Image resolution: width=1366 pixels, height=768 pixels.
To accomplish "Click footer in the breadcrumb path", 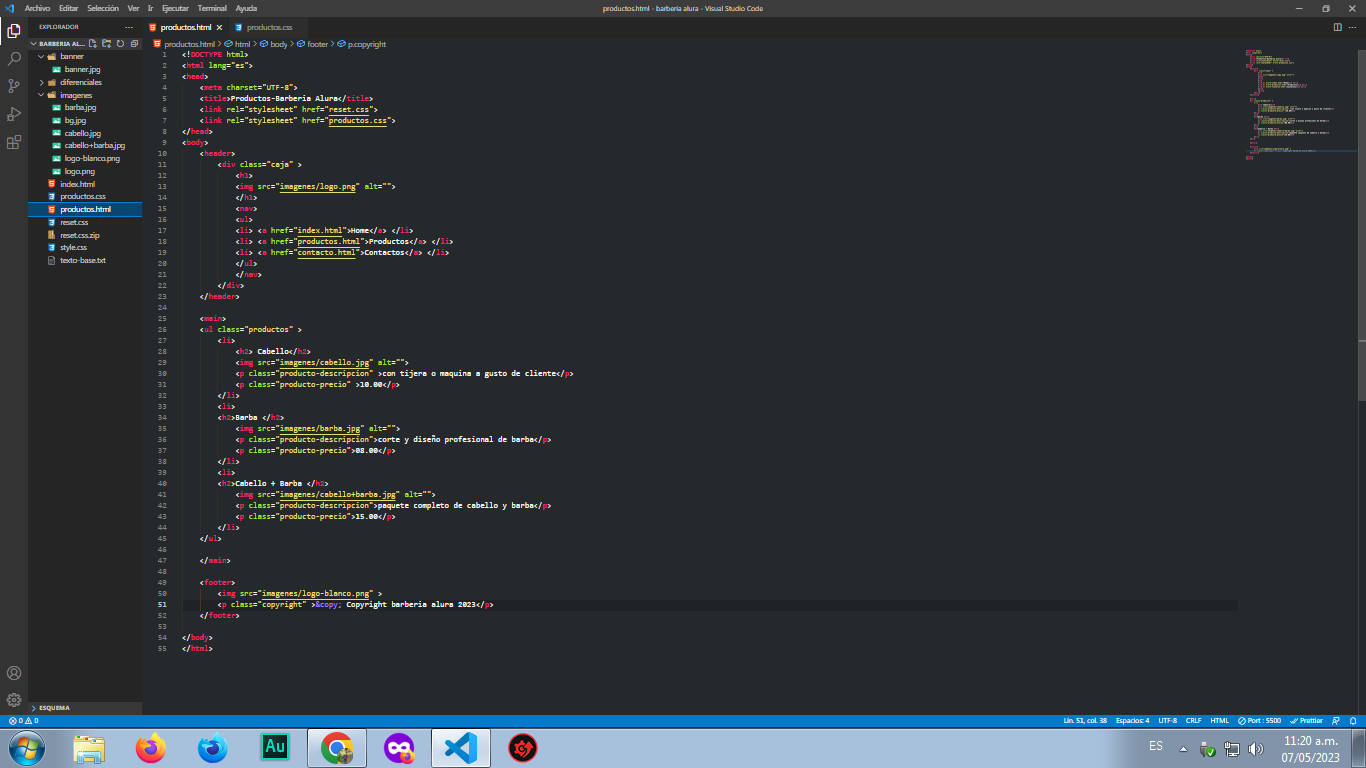I will (x=317, y=44).
